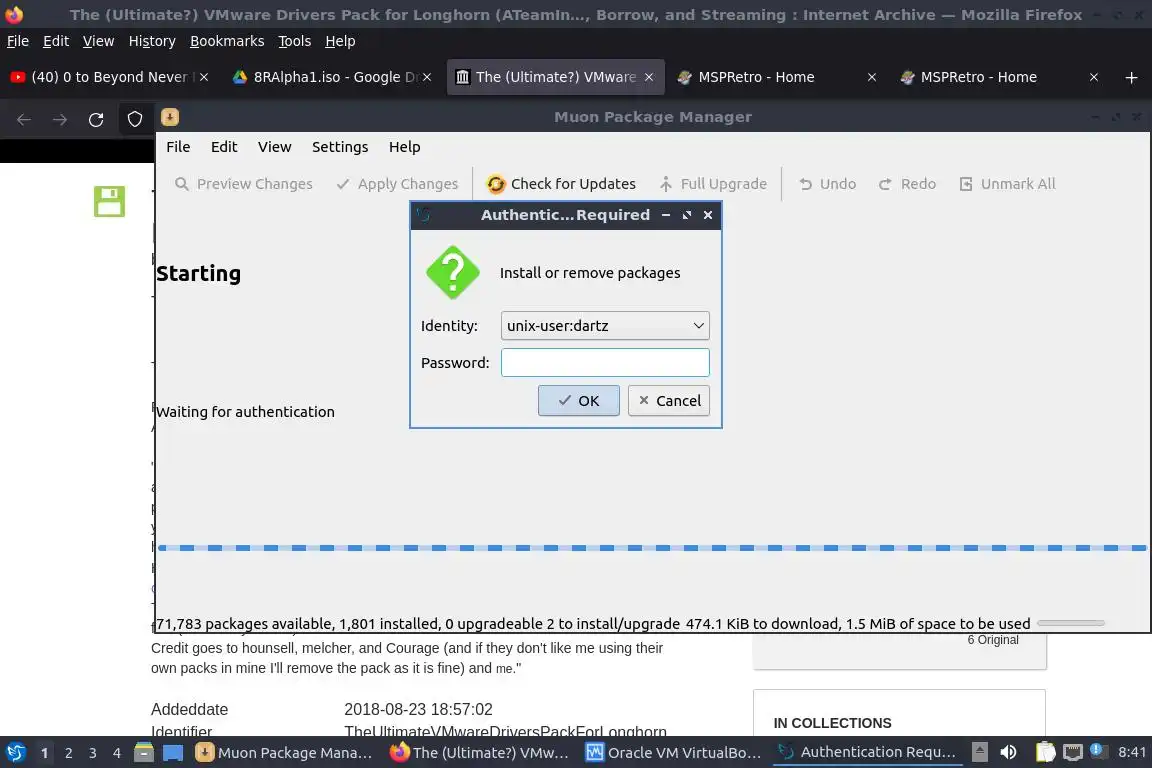This screenshot has height=768, width=1152.
Task: Click 'Waiting for authentication' text
Action: pos(245,412)
